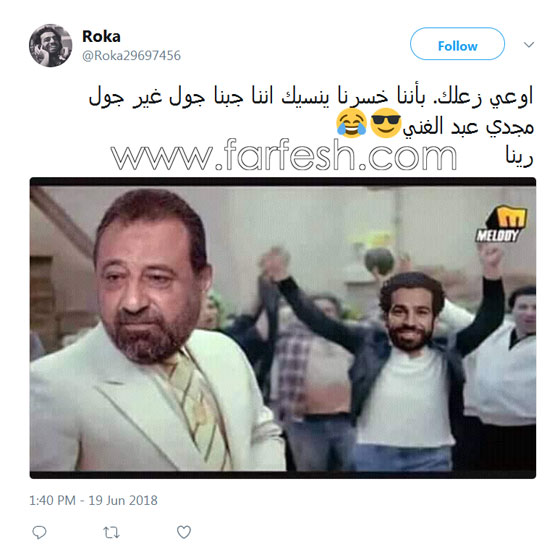
Task: Click the www.farfesh.com watermark text
Action: [284, 155]
